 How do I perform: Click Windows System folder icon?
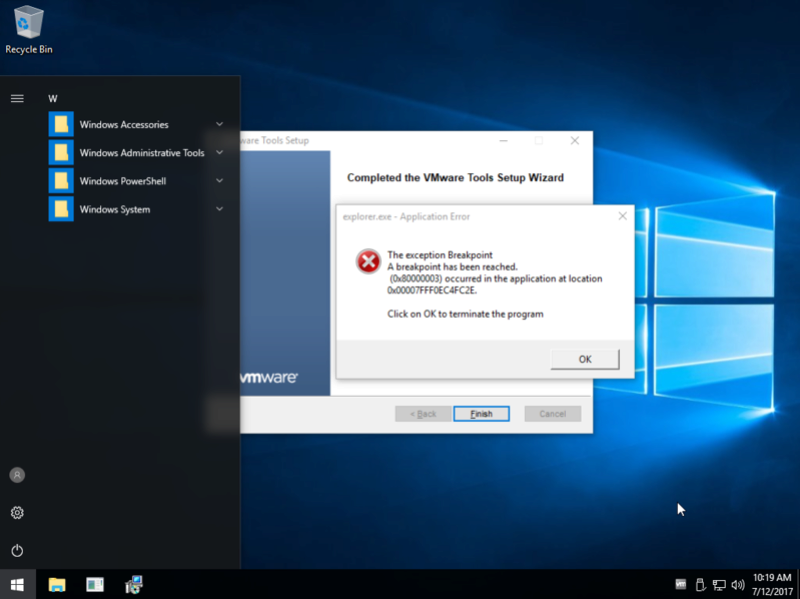[61, 209]
